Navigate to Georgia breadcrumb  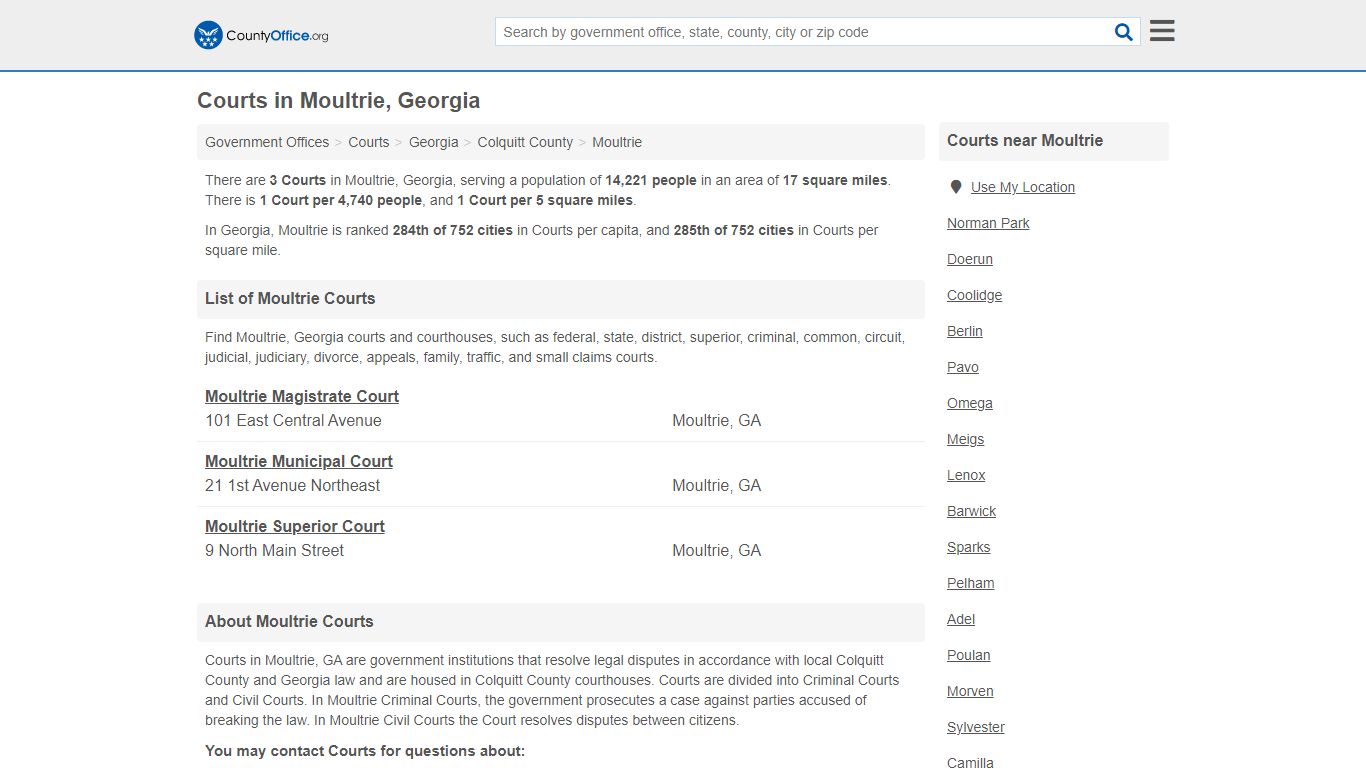tap(433, 142)
